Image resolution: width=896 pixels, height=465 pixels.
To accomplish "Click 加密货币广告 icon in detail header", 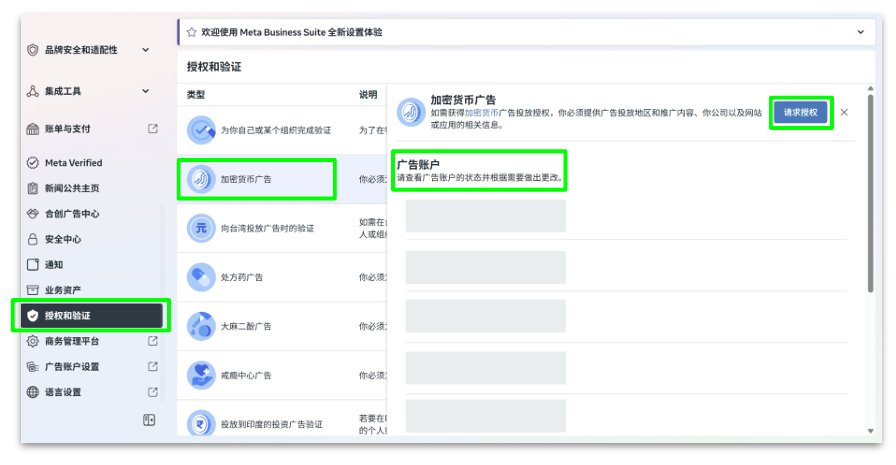I will click(x=411, y=112).
